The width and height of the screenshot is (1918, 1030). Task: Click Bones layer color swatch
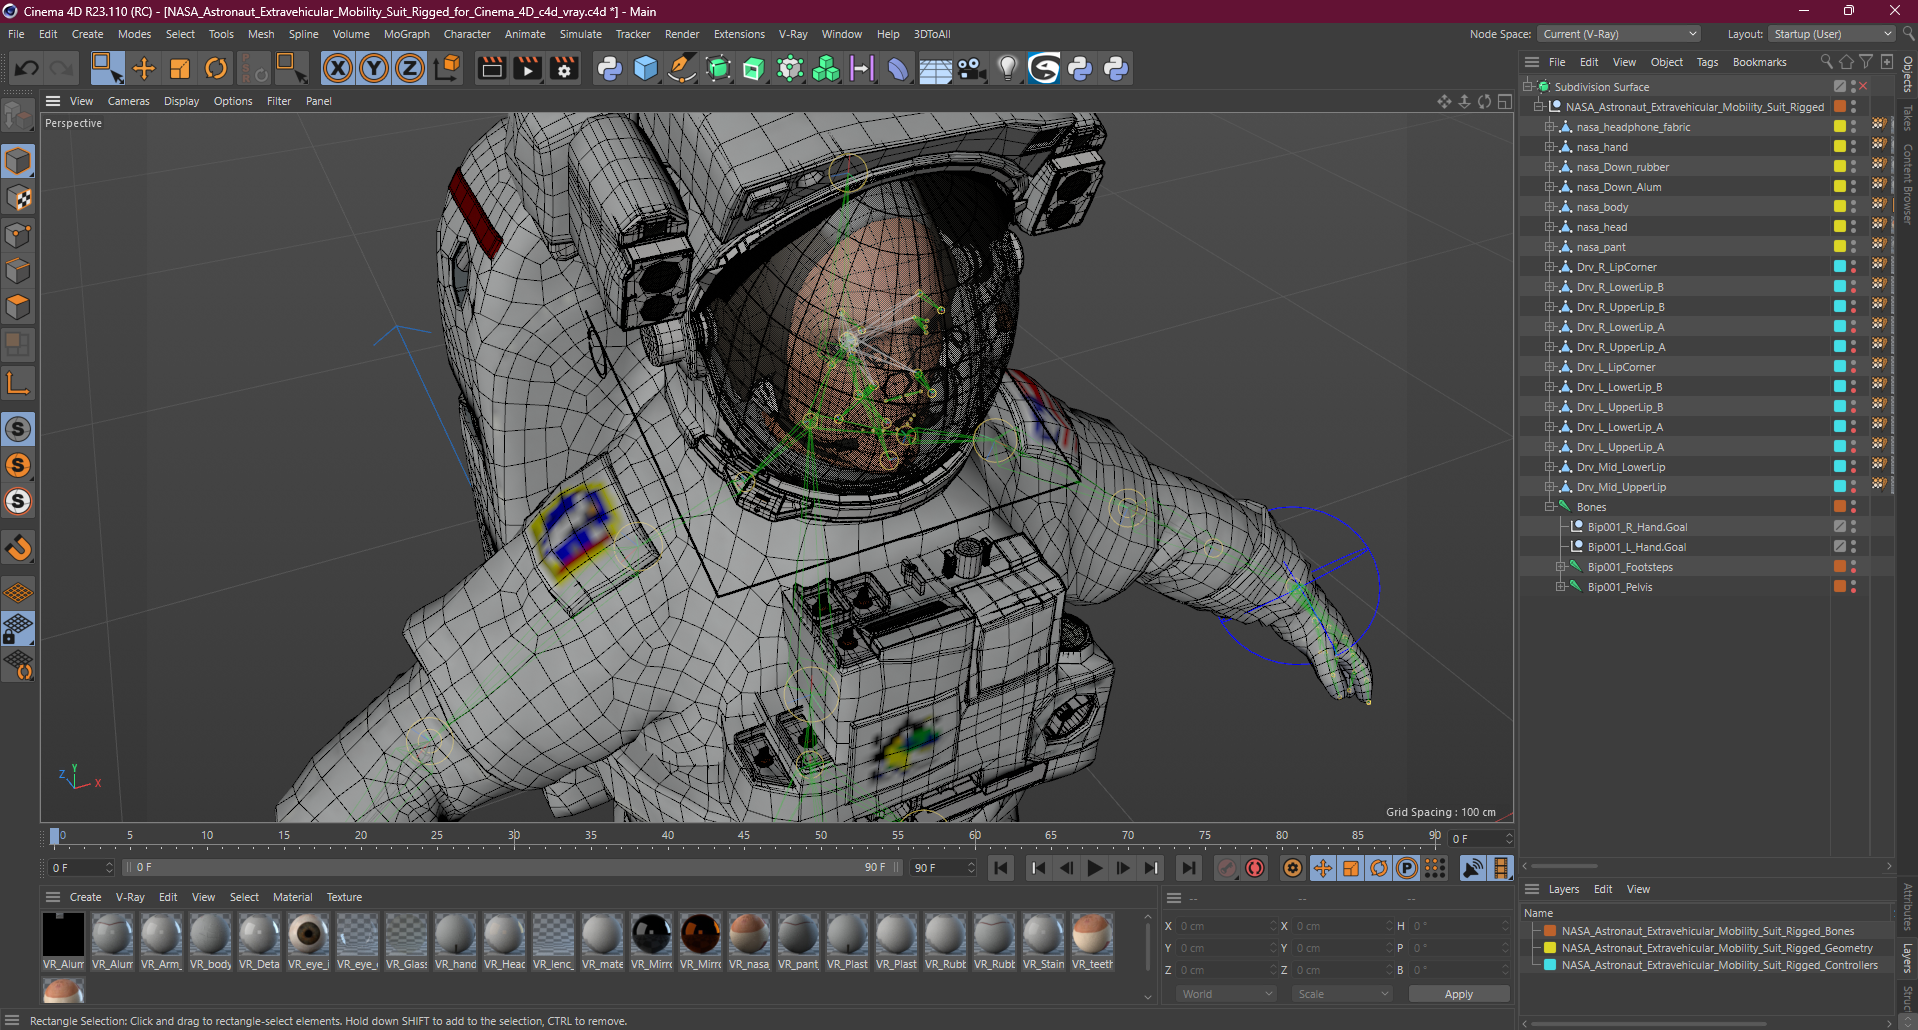pos(1550,931)
